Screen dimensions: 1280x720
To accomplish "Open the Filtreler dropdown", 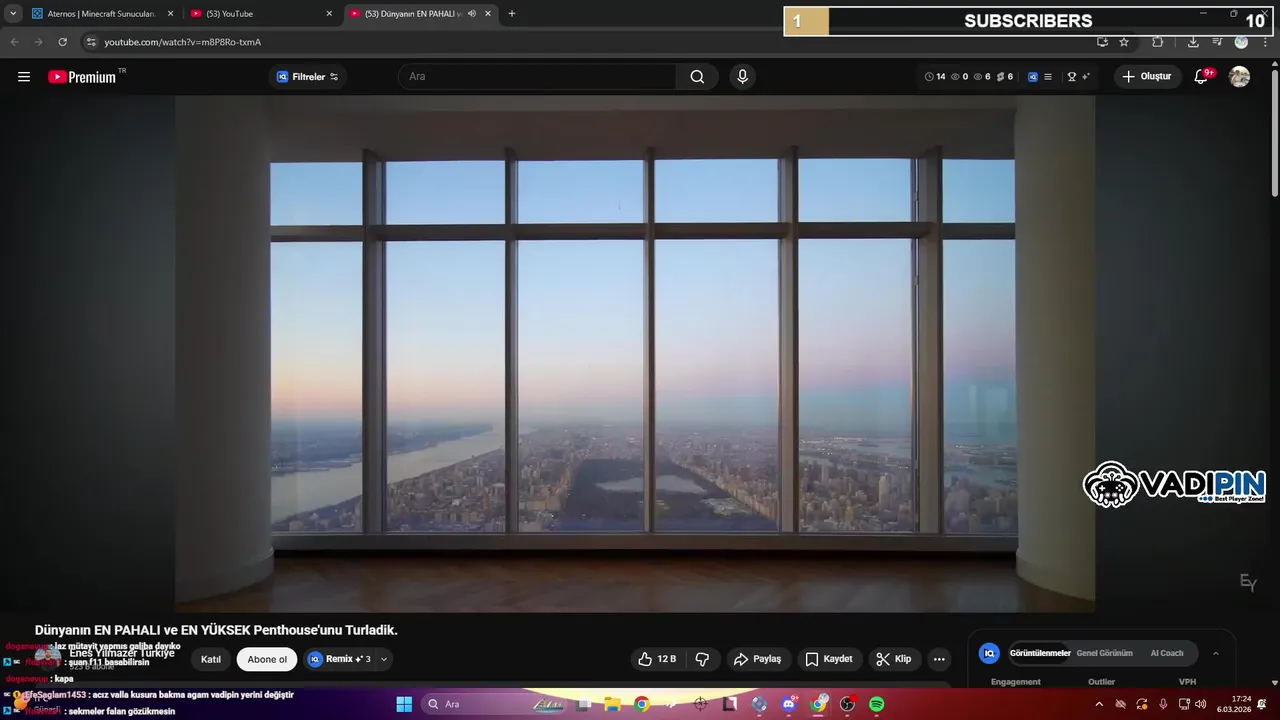I will coord(308,77).
